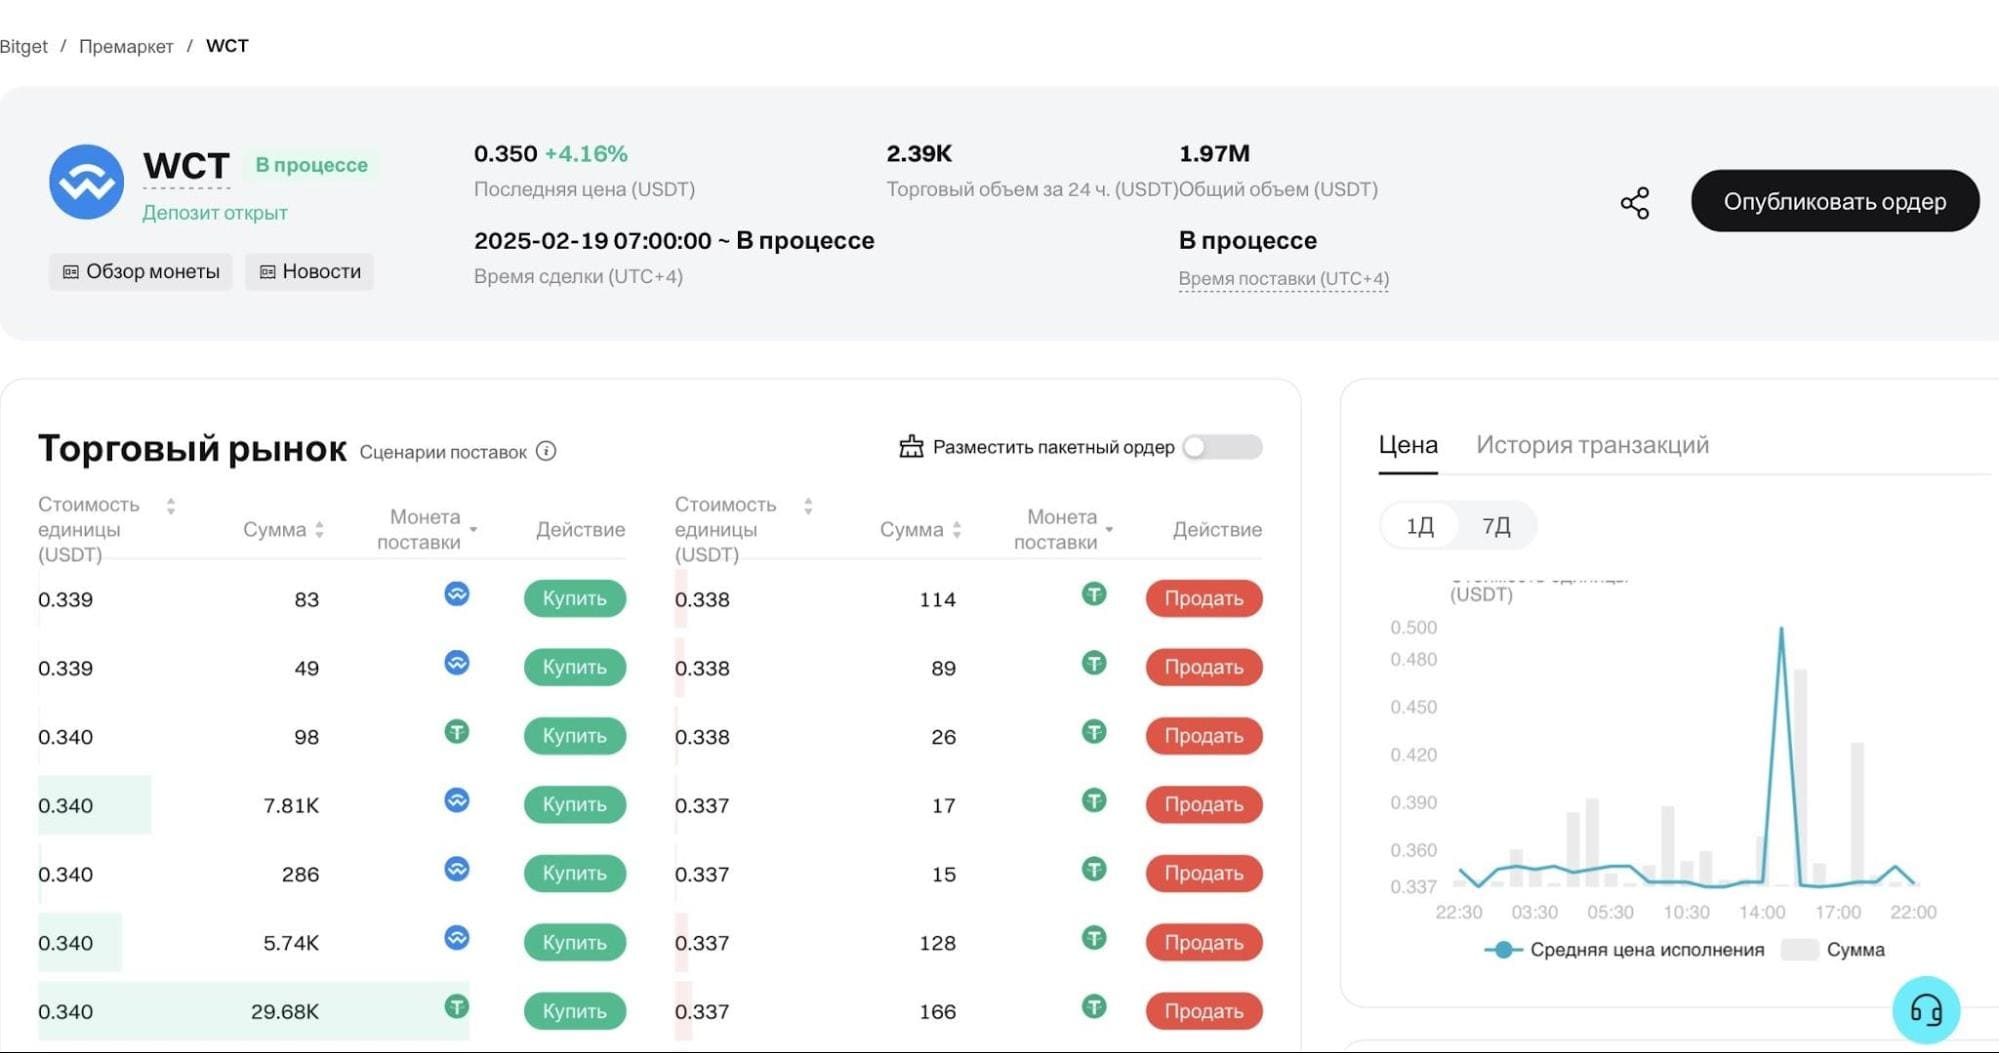Open sell table Монета поставки filter dropdown
This screenshot has height=1053, width=1999.
click(x=1110, y=530)
